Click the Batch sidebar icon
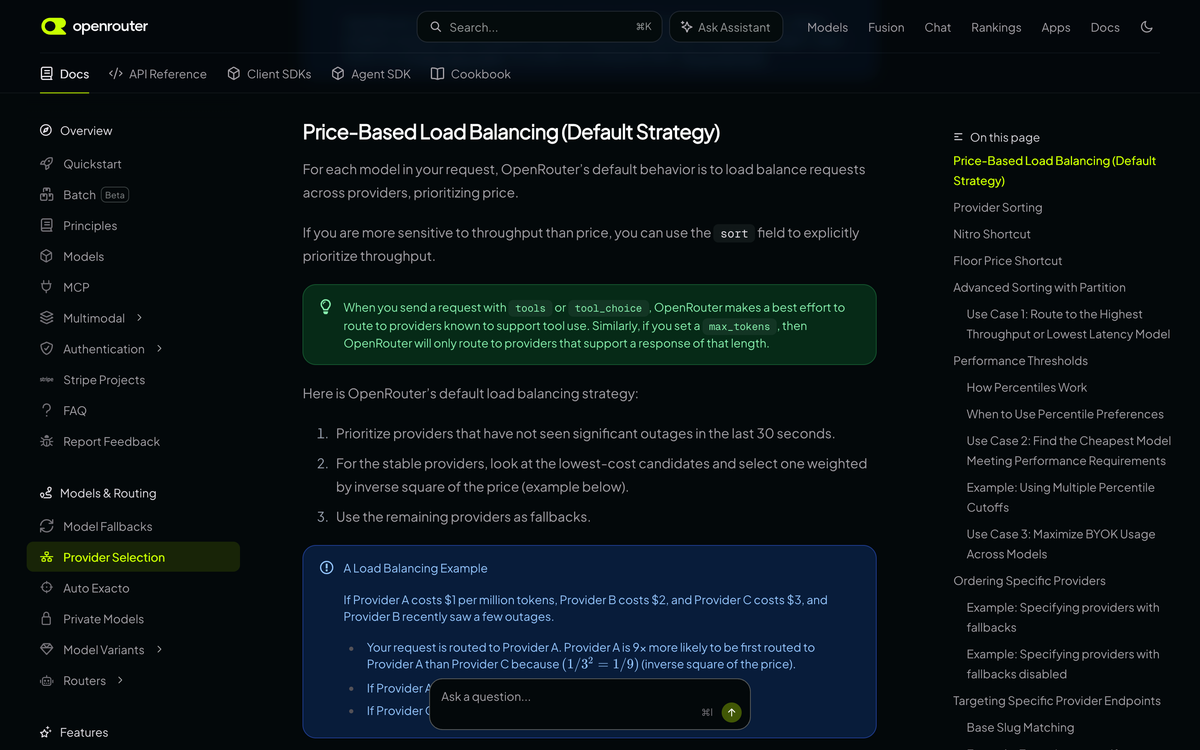Image resolution: width=1200 pixels, height=750 pixels. click(x=46, y=195)
